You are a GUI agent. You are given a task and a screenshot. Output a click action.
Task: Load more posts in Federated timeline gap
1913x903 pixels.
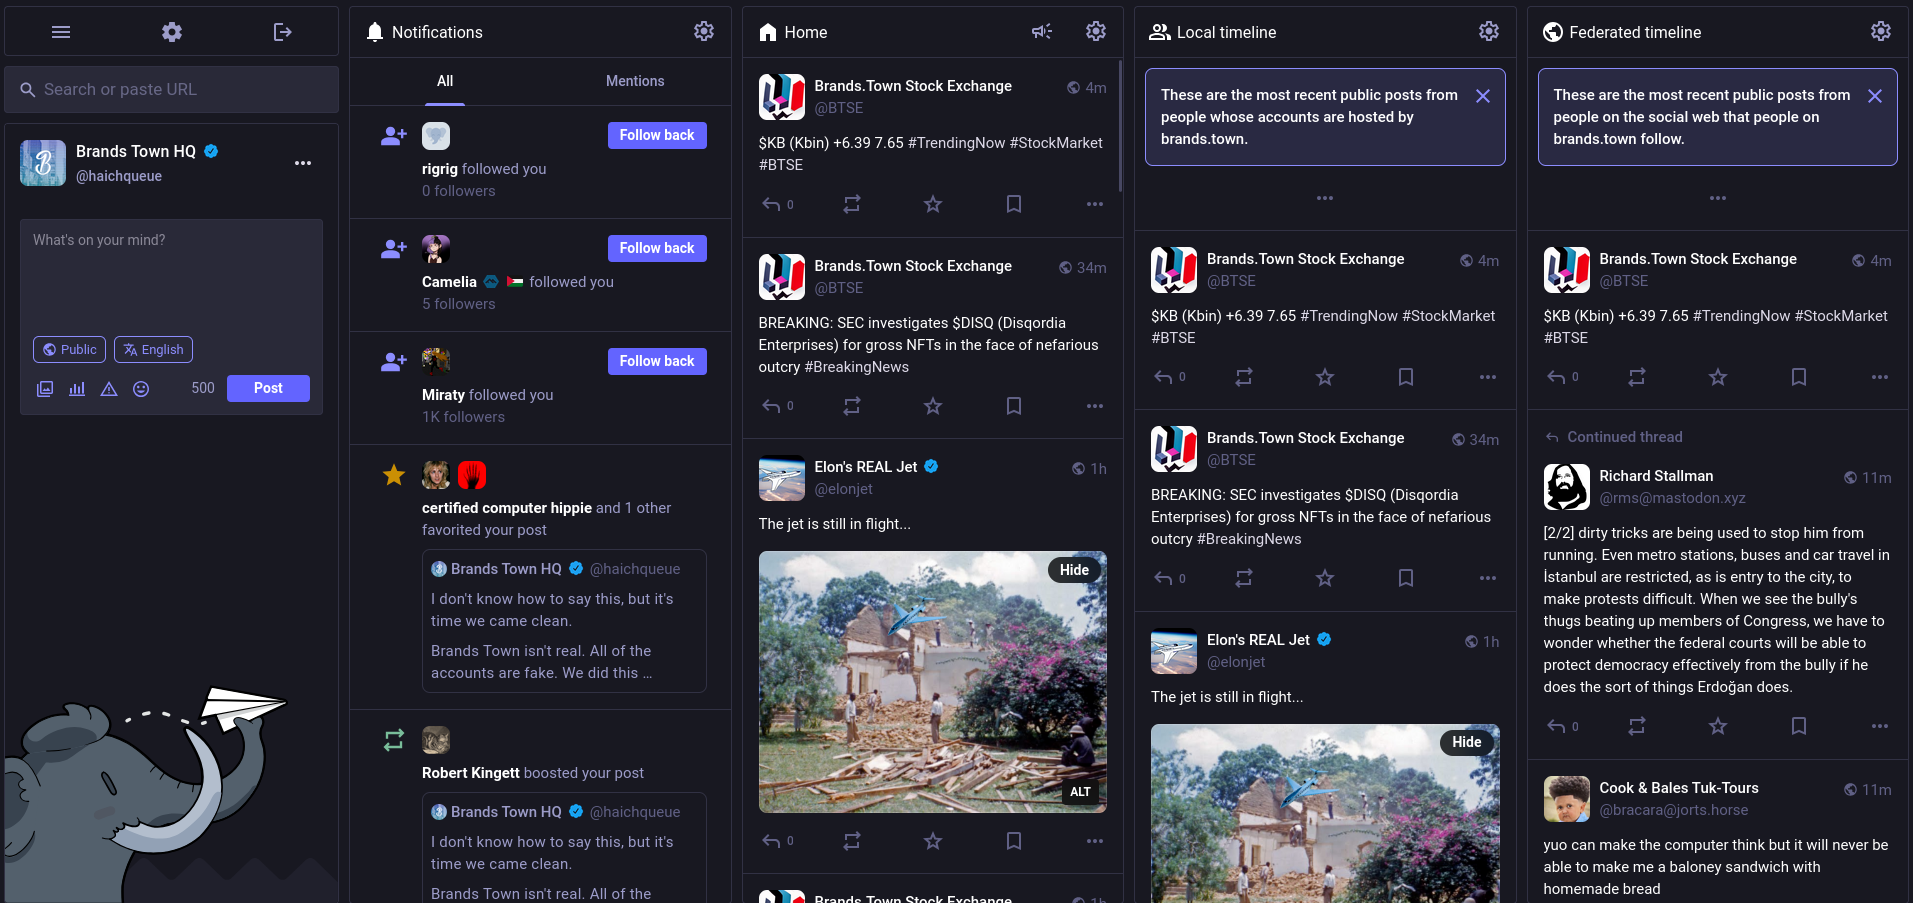pos(1718,198)
